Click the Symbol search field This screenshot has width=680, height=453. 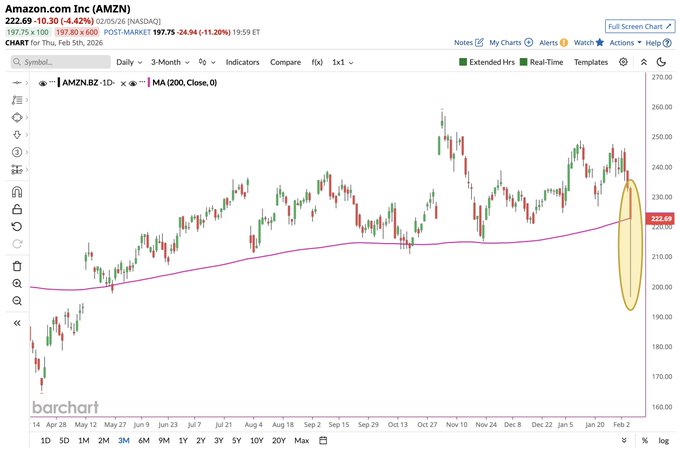(x=61, y=62)
